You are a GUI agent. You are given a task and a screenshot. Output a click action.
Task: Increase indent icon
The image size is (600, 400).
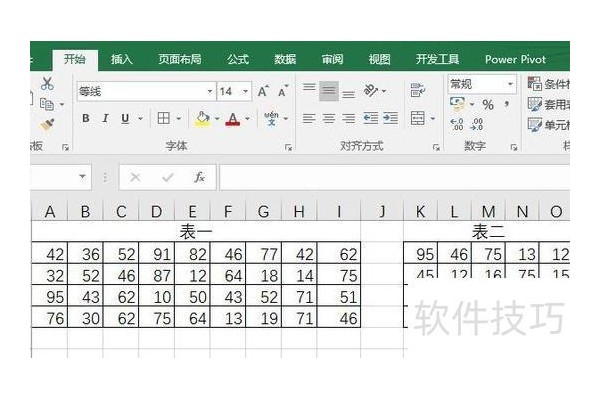pyautogui.click(x=390, y=118)
